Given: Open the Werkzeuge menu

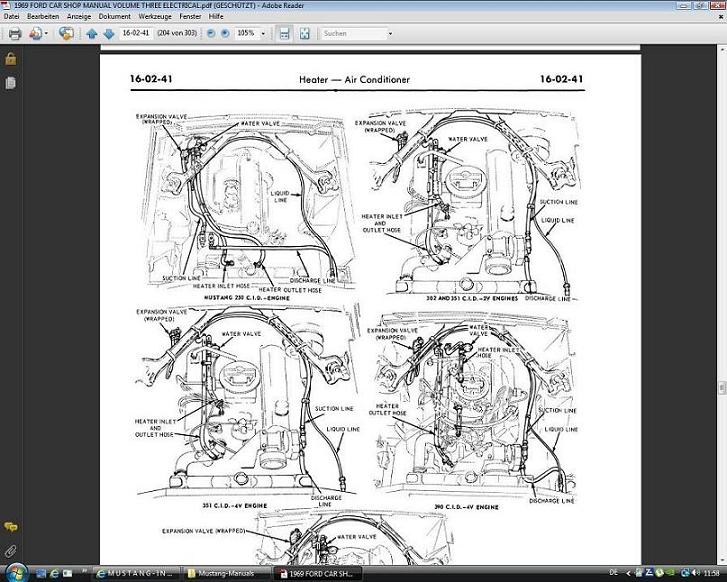Looking at the screenshot, I should point(155,16).
